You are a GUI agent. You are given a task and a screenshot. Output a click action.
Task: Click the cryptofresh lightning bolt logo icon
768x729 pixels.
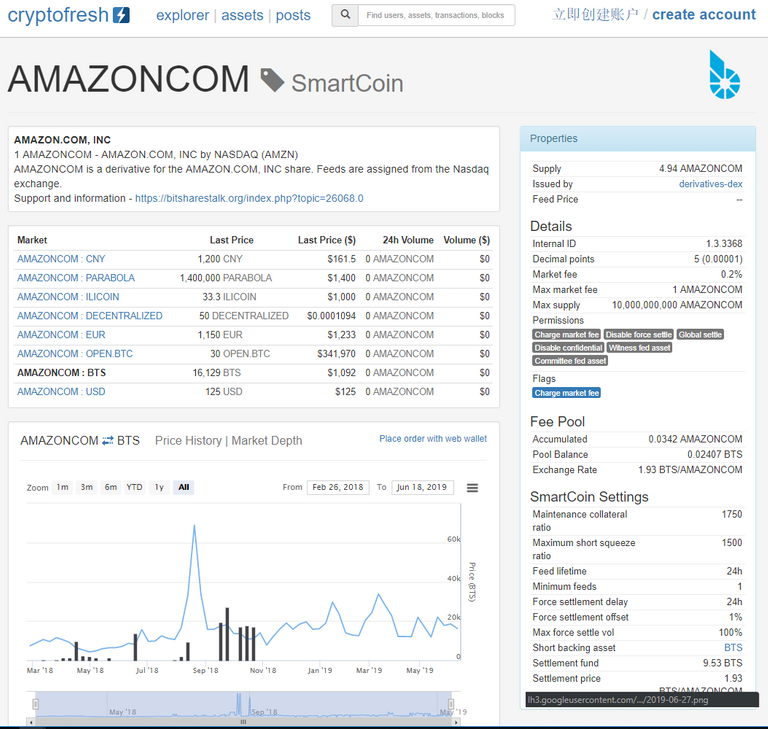(x=121, y=15)
